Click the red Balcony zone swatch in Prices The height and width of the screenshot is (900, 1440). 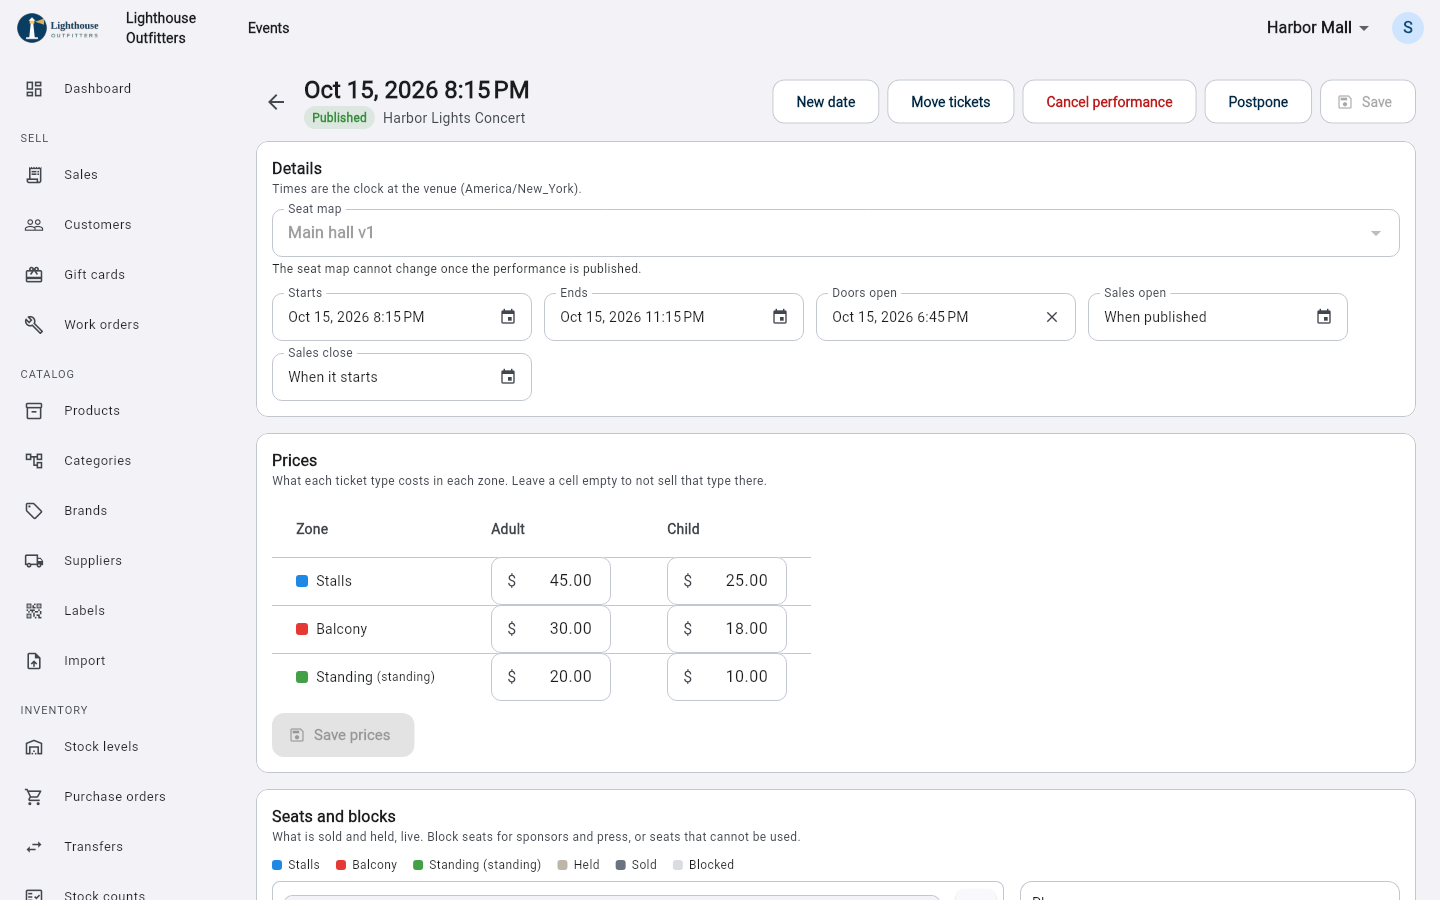pyautogui.click(x=302, y=629)
